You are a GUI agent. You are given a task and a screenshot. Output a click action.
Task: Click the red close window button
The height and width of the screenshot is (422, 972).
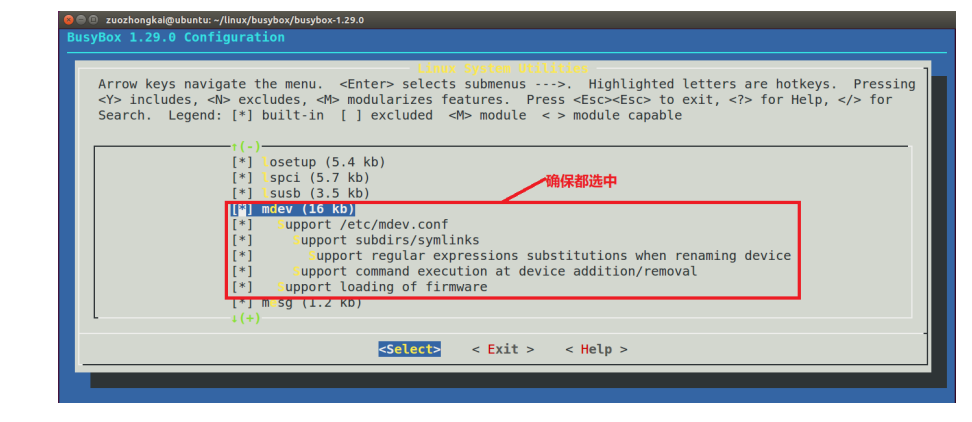(x=69, y=20)
